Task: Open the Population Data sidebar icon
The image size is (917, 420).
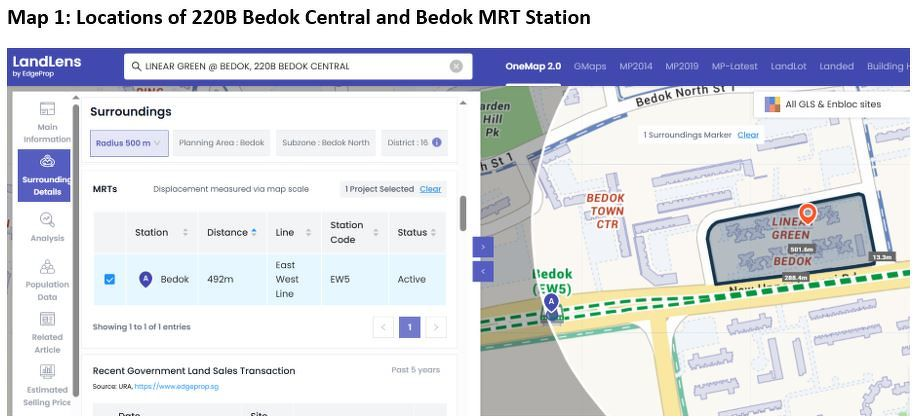Action: click(x=47, y=280)
